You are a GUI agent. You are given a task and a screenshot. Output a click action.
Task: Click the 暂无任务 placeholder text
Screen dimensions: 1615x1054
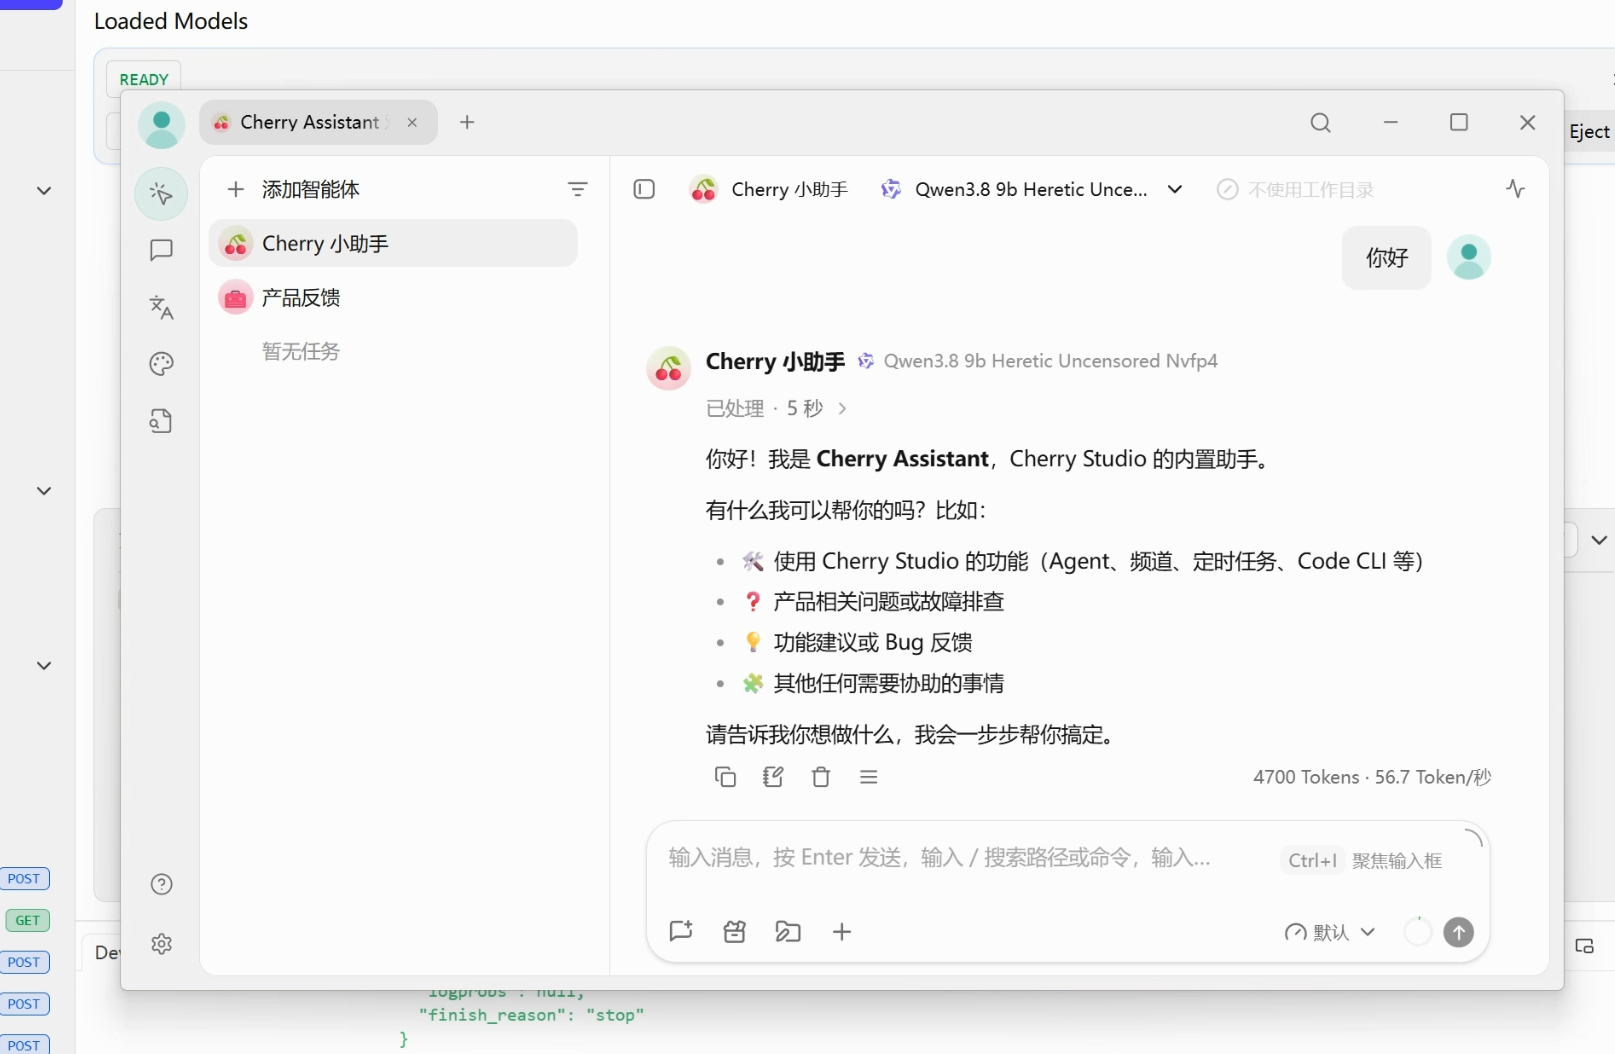(301, 351)
